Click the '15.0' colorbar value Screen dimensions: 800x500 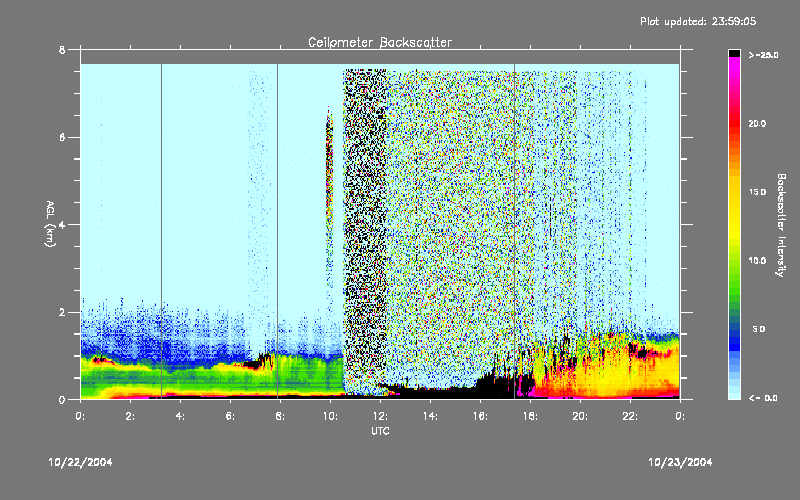757,192
